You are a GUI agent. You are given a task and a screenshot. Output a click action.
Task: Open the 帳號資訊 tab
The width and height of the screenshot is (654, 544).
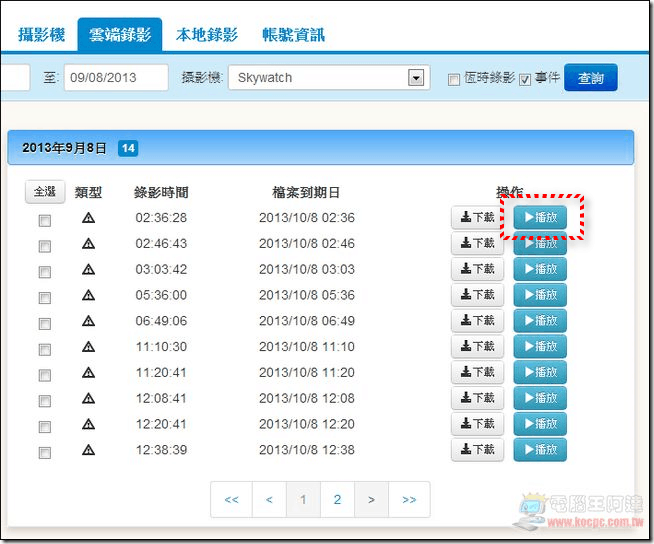click(x=293, y=35)
